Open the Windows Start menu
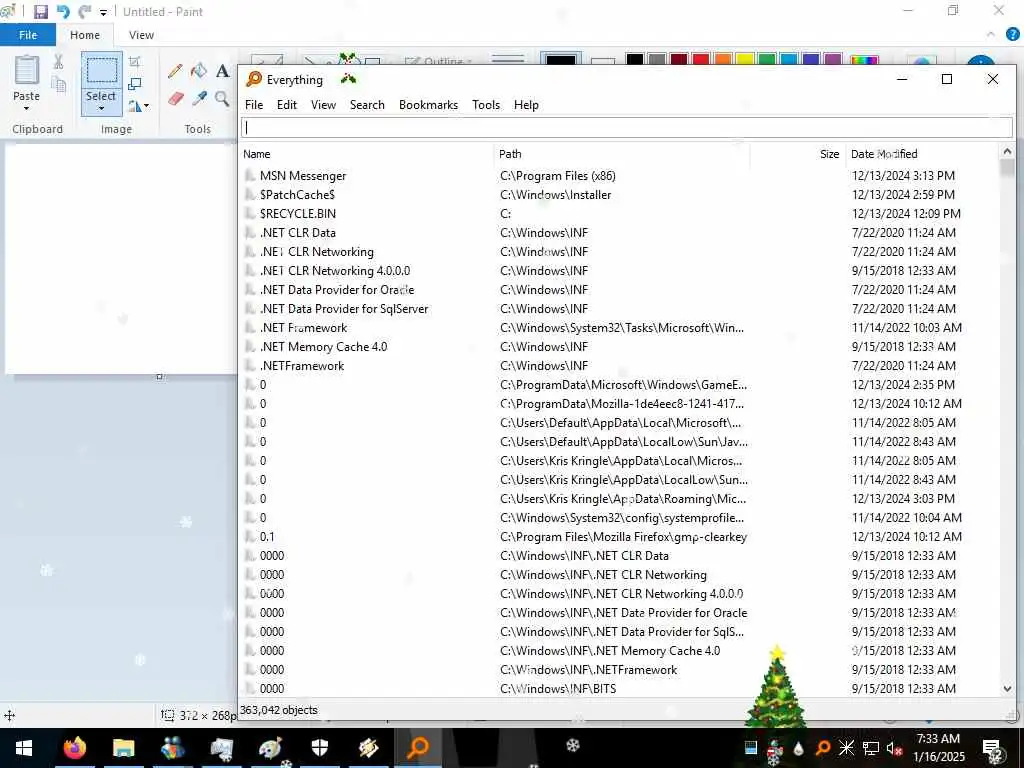The height and width of the screenshot is (768, 1024). (x=24, y=748)
